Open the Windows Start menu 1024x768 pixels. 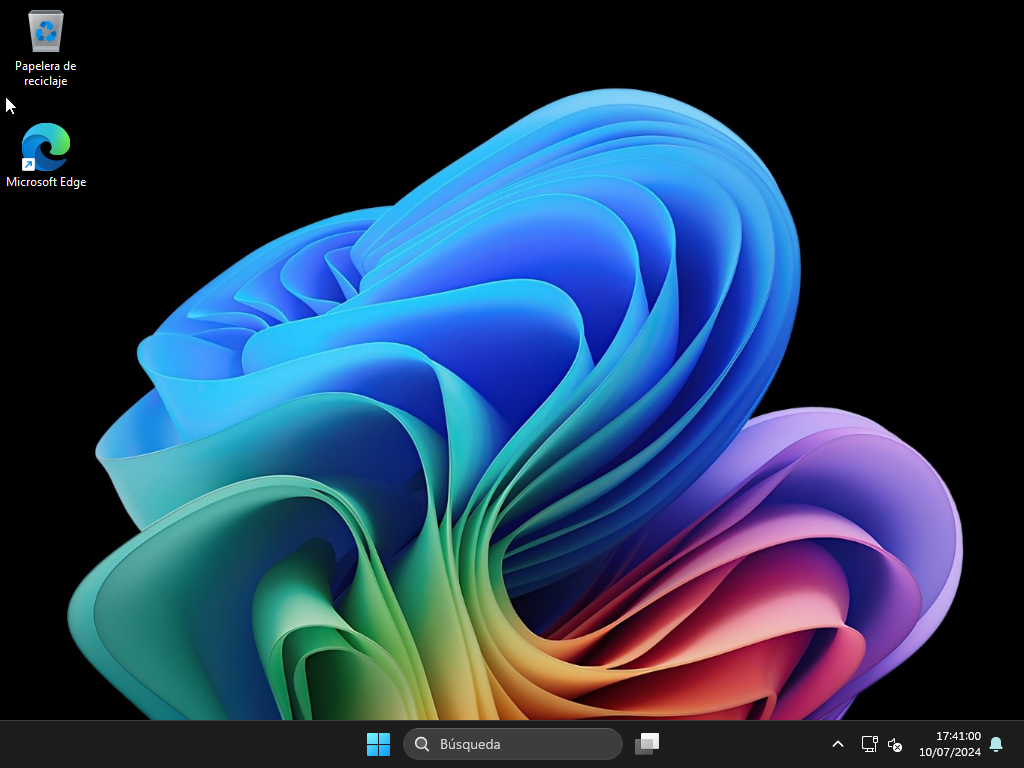coord(378,744)
